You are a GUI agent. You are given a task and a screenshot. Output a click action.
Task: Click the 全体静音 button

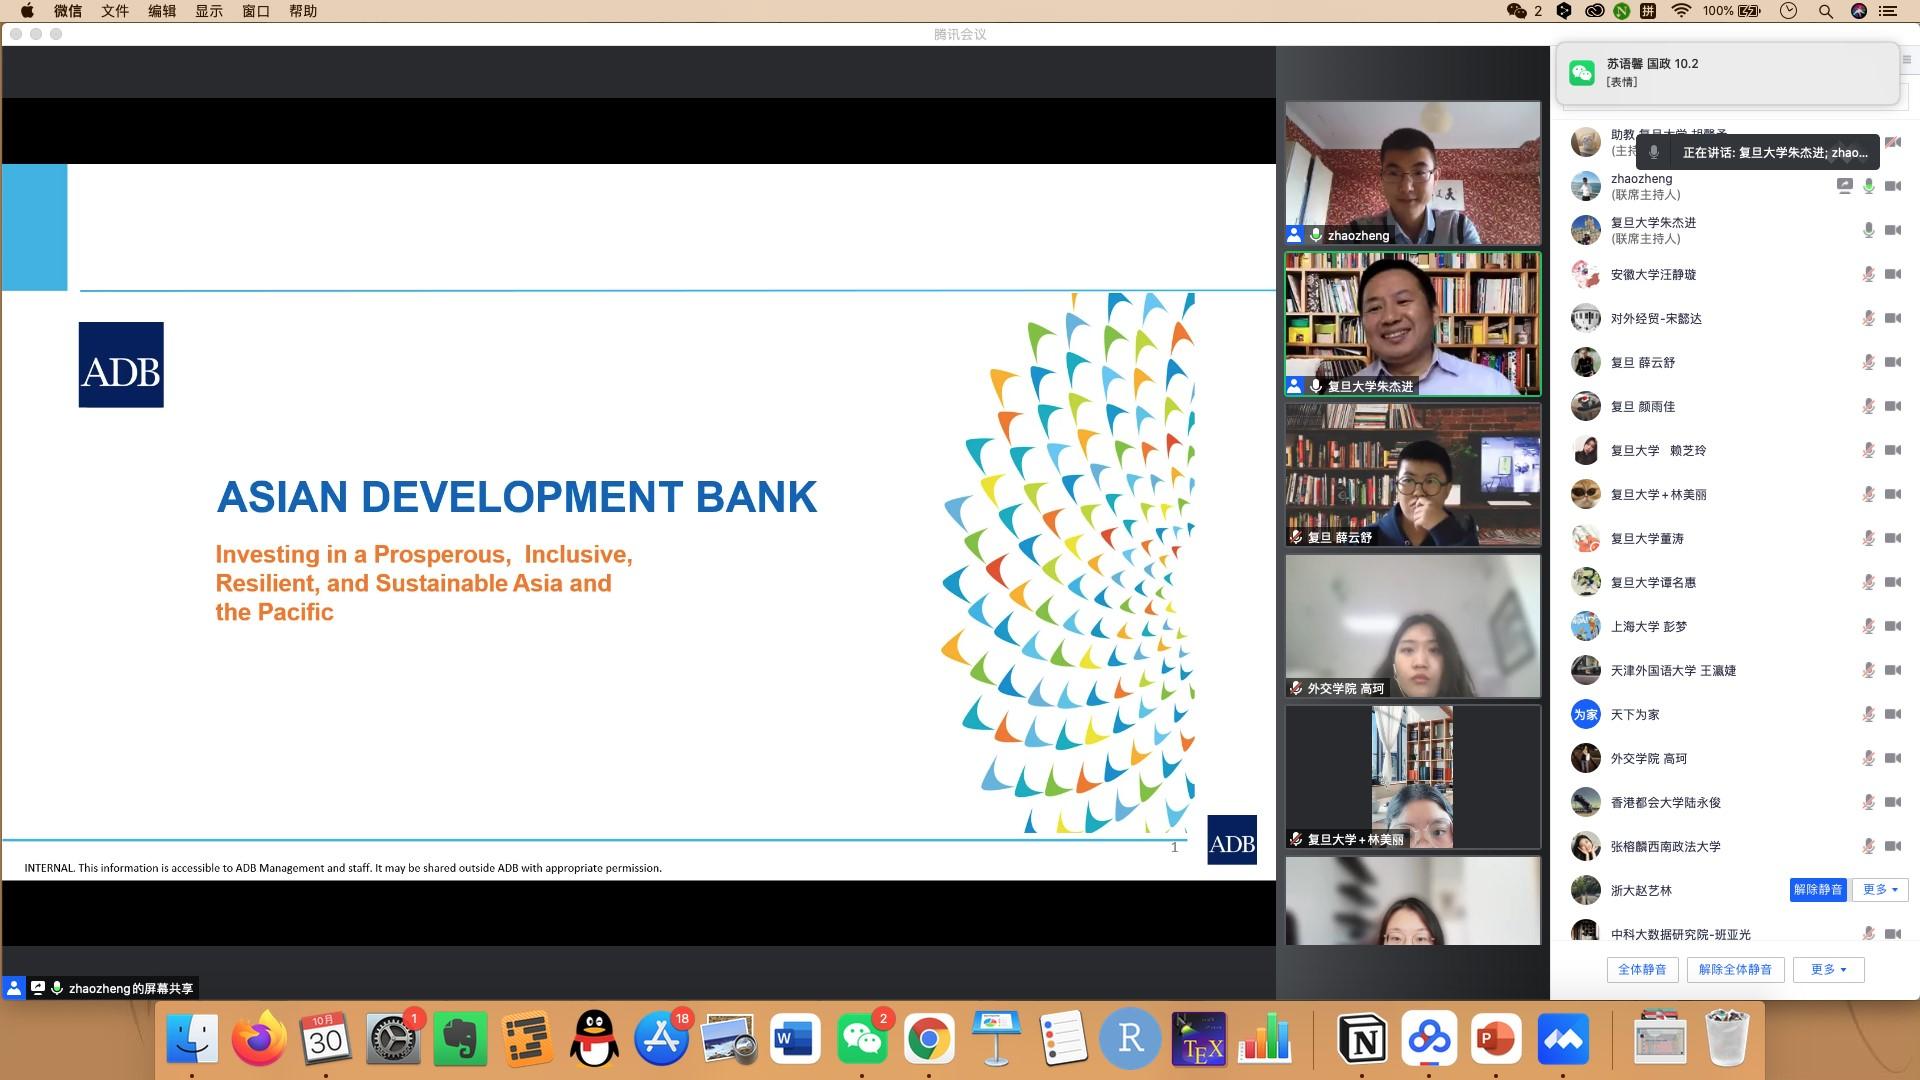click(x=1642, y=969)
